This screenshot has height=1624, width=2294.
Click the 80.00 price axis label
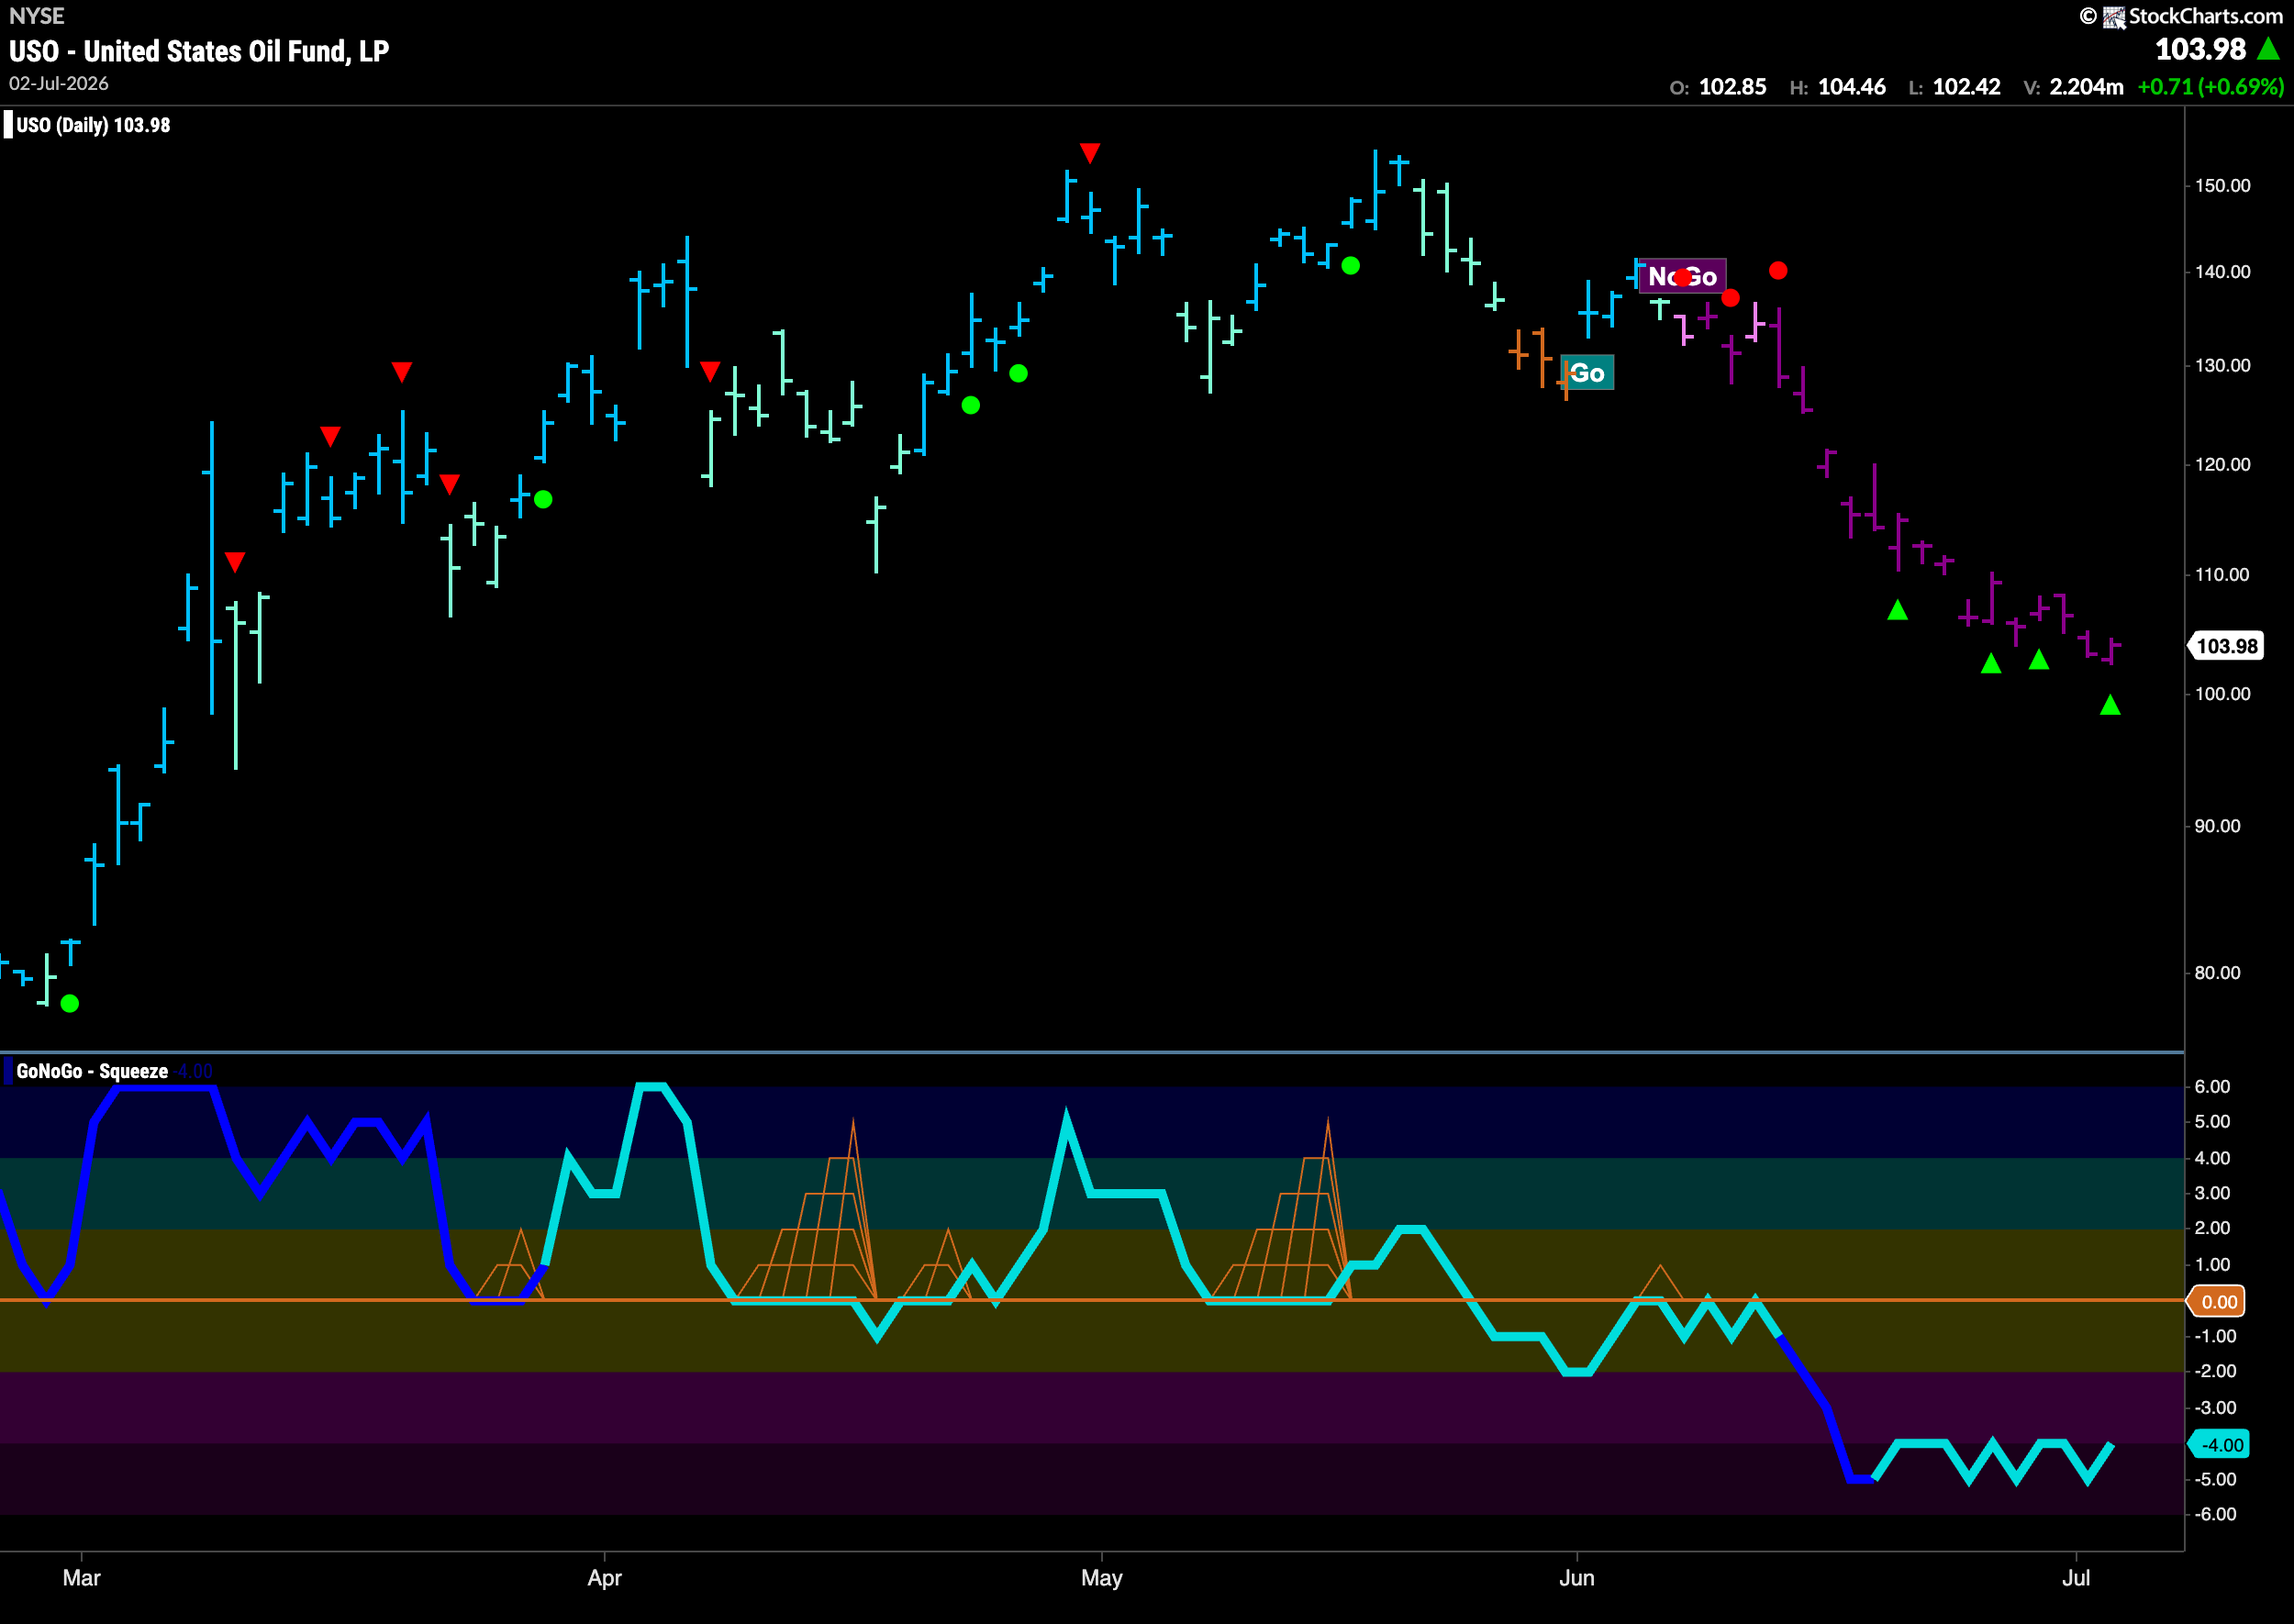coord(2217,972)
